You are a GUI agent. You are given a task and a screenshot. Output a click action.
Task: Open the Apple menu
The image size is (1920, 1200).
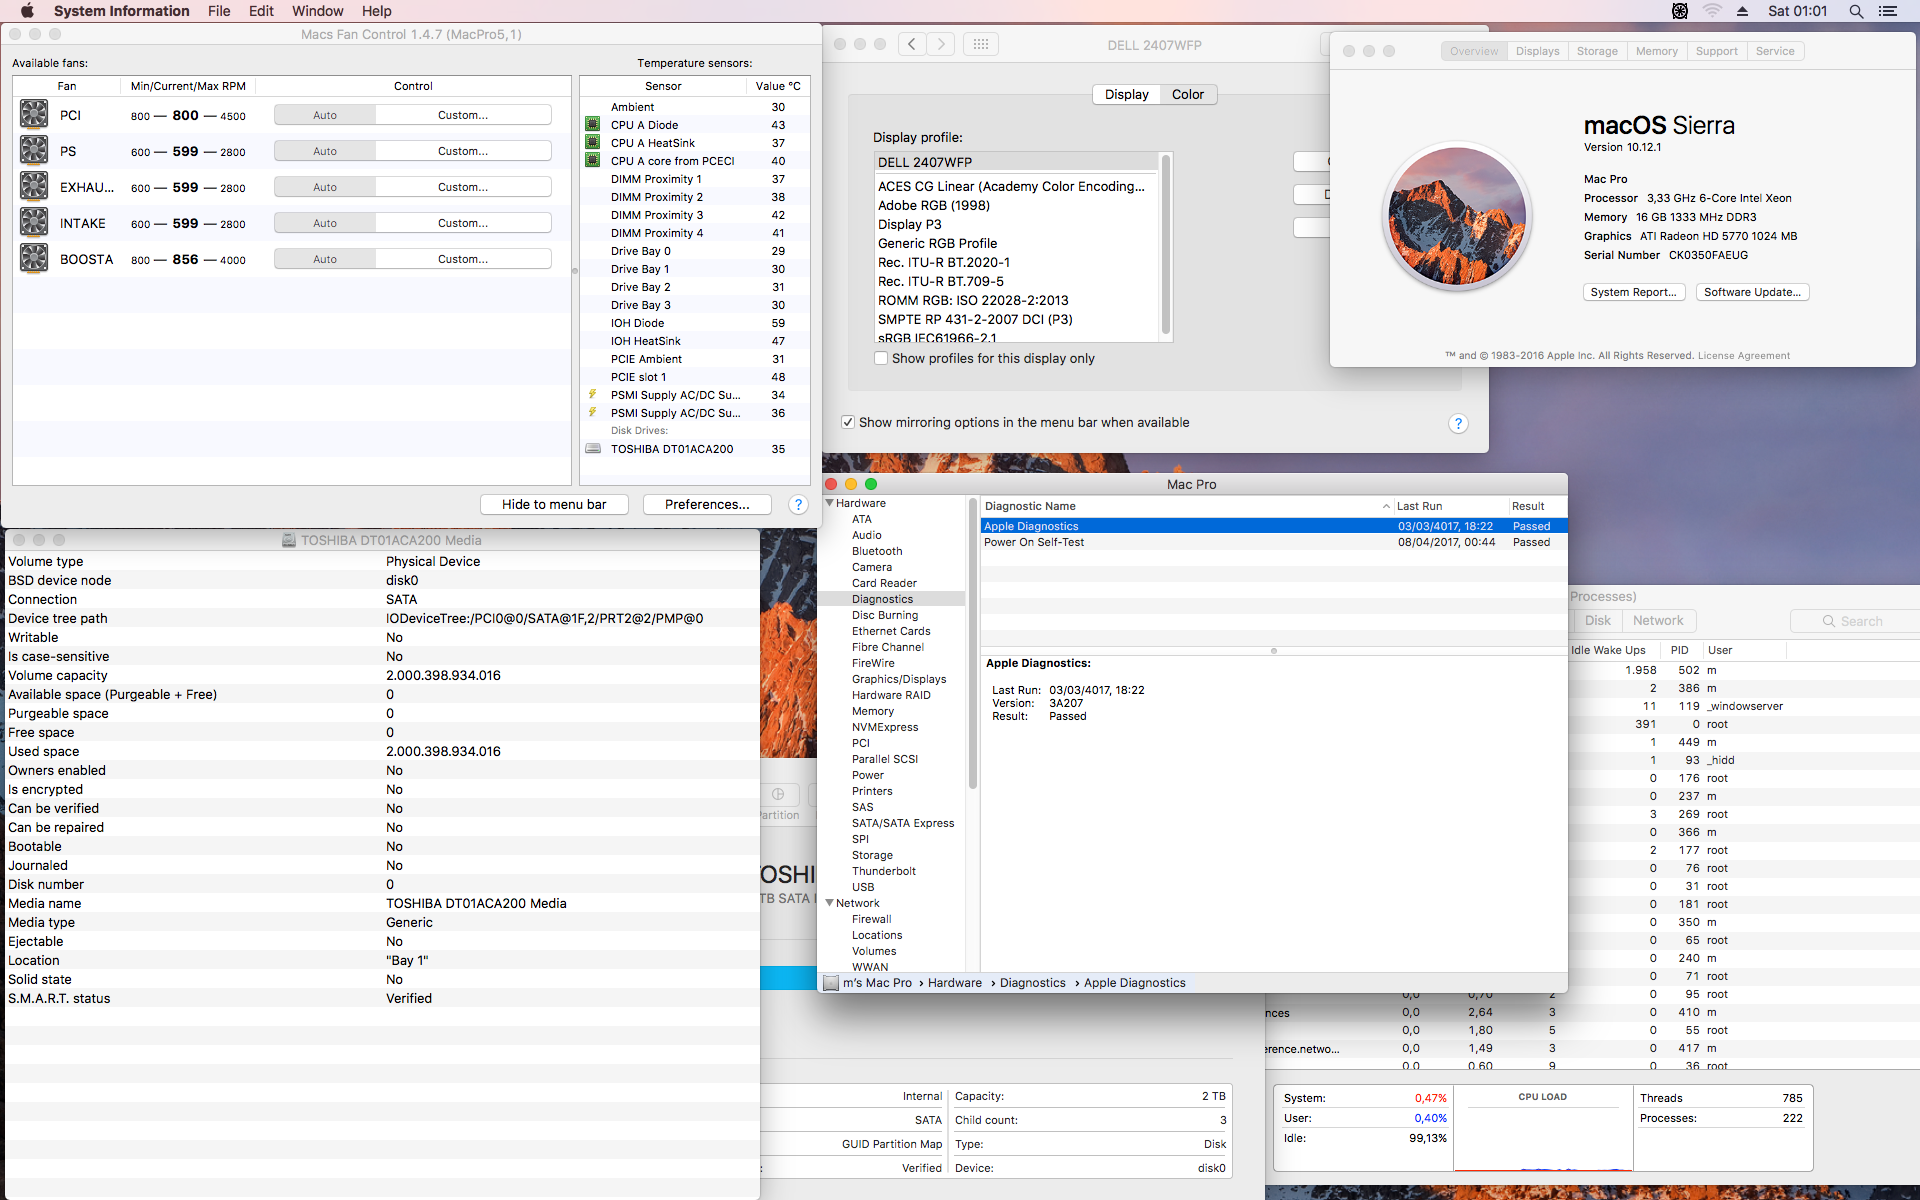coord(27,11)
